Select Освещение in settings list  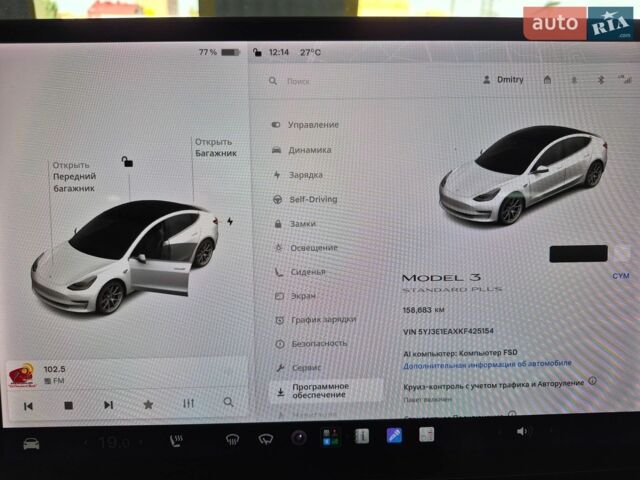306,248
